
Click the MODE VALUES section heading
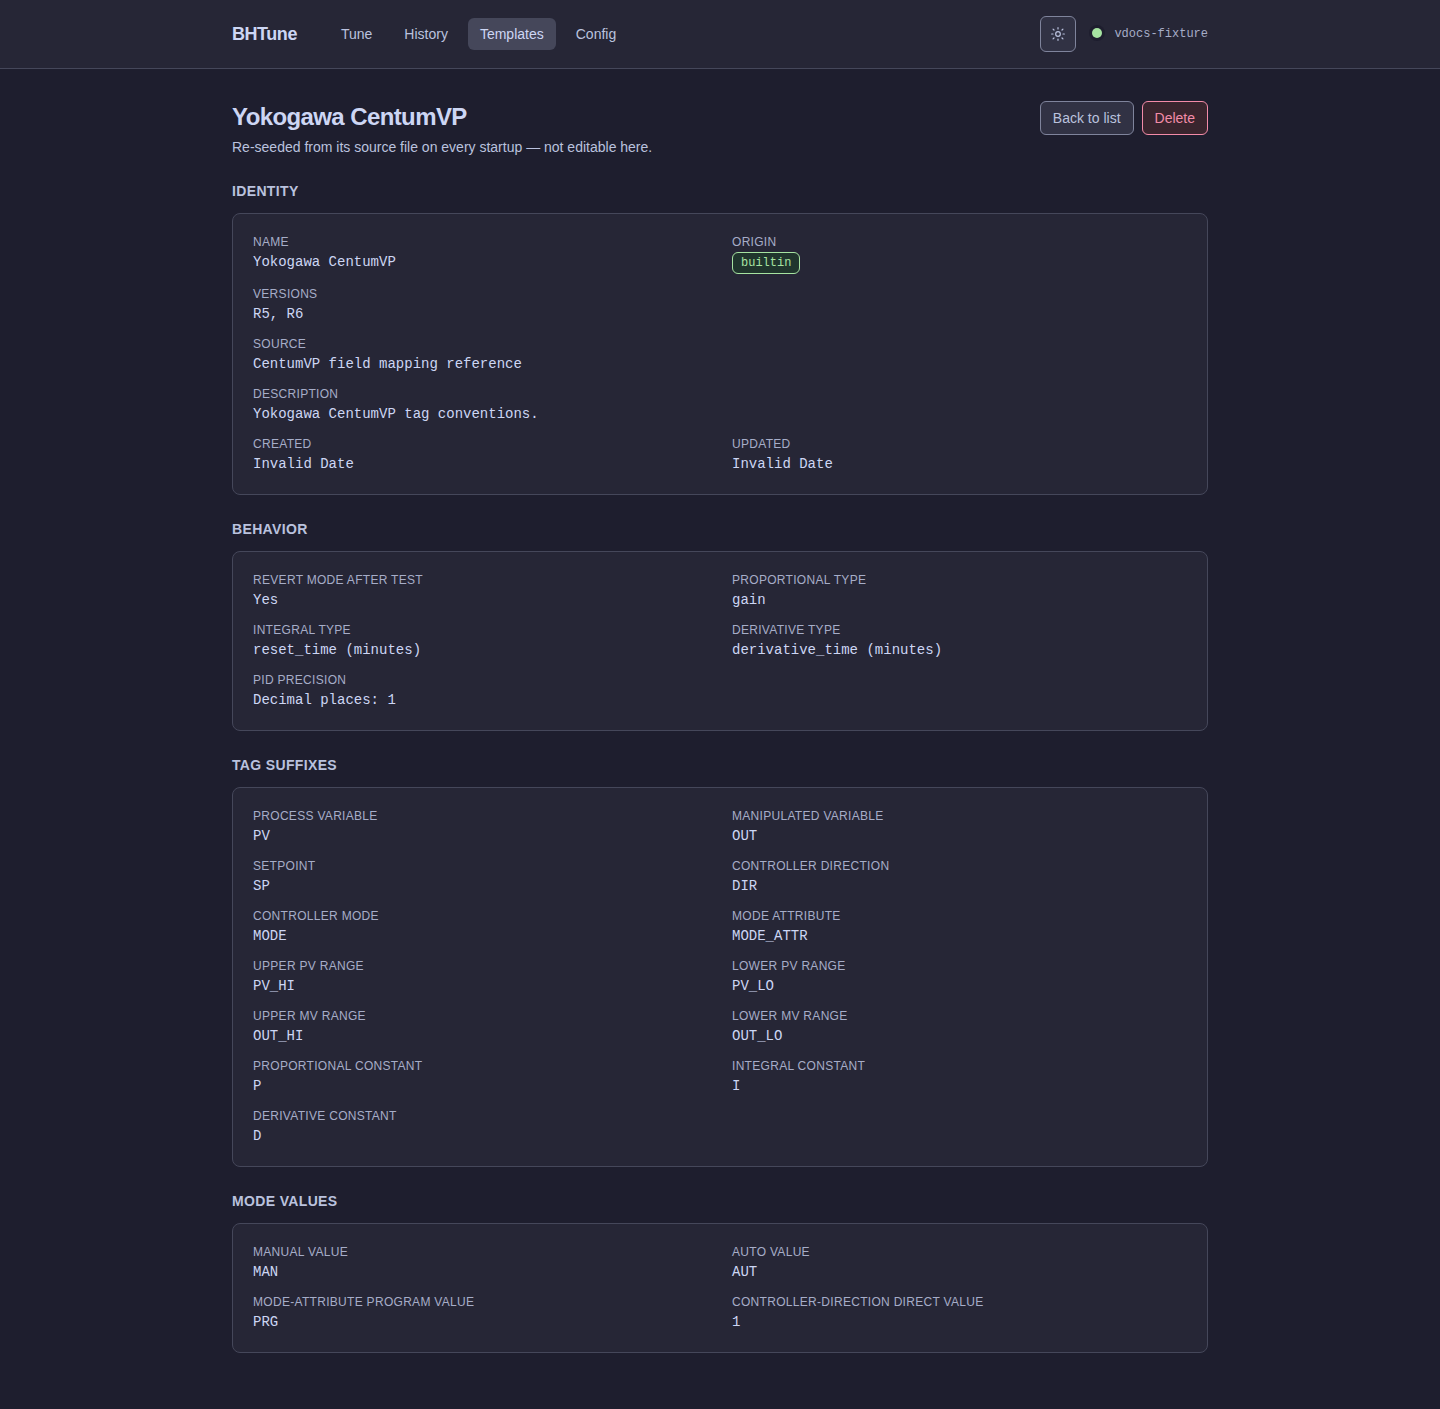284,1201
